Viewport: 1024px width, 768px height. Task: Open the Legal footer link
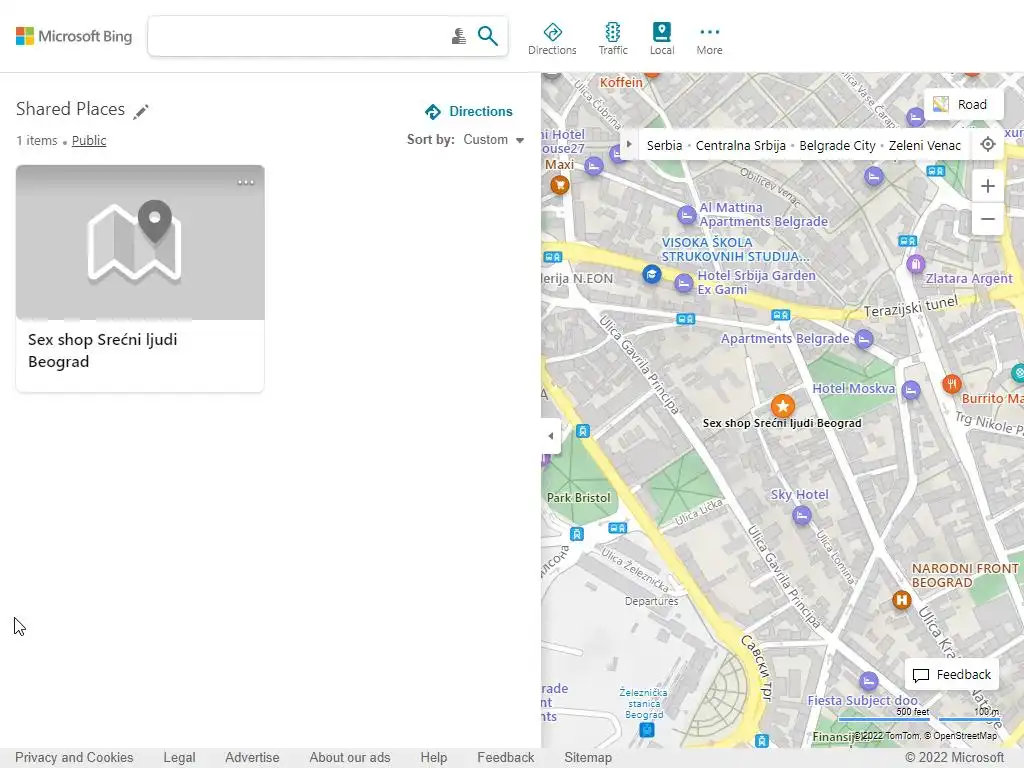pyautogui.click(x=179, y=758)
